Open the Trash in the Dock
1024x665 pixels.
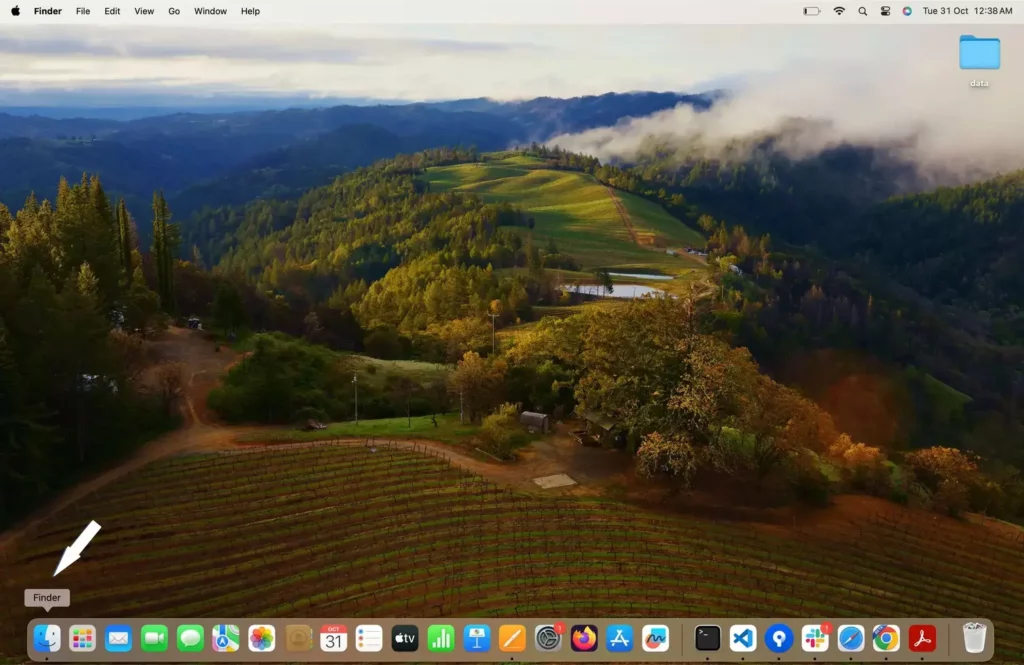tap(974, 638)
